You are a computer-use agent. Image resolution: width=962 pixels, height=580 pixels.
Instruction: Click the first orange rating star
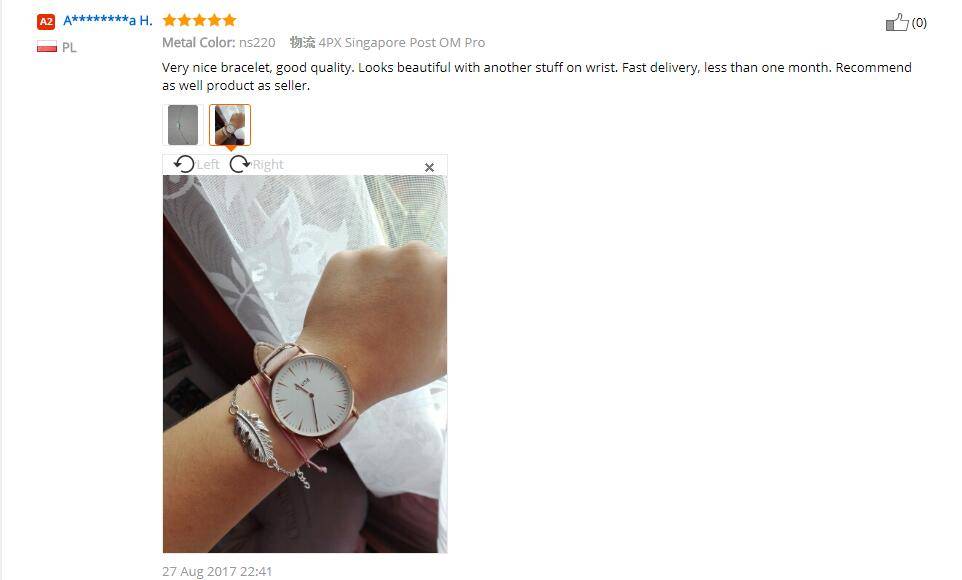click(169, 20)
